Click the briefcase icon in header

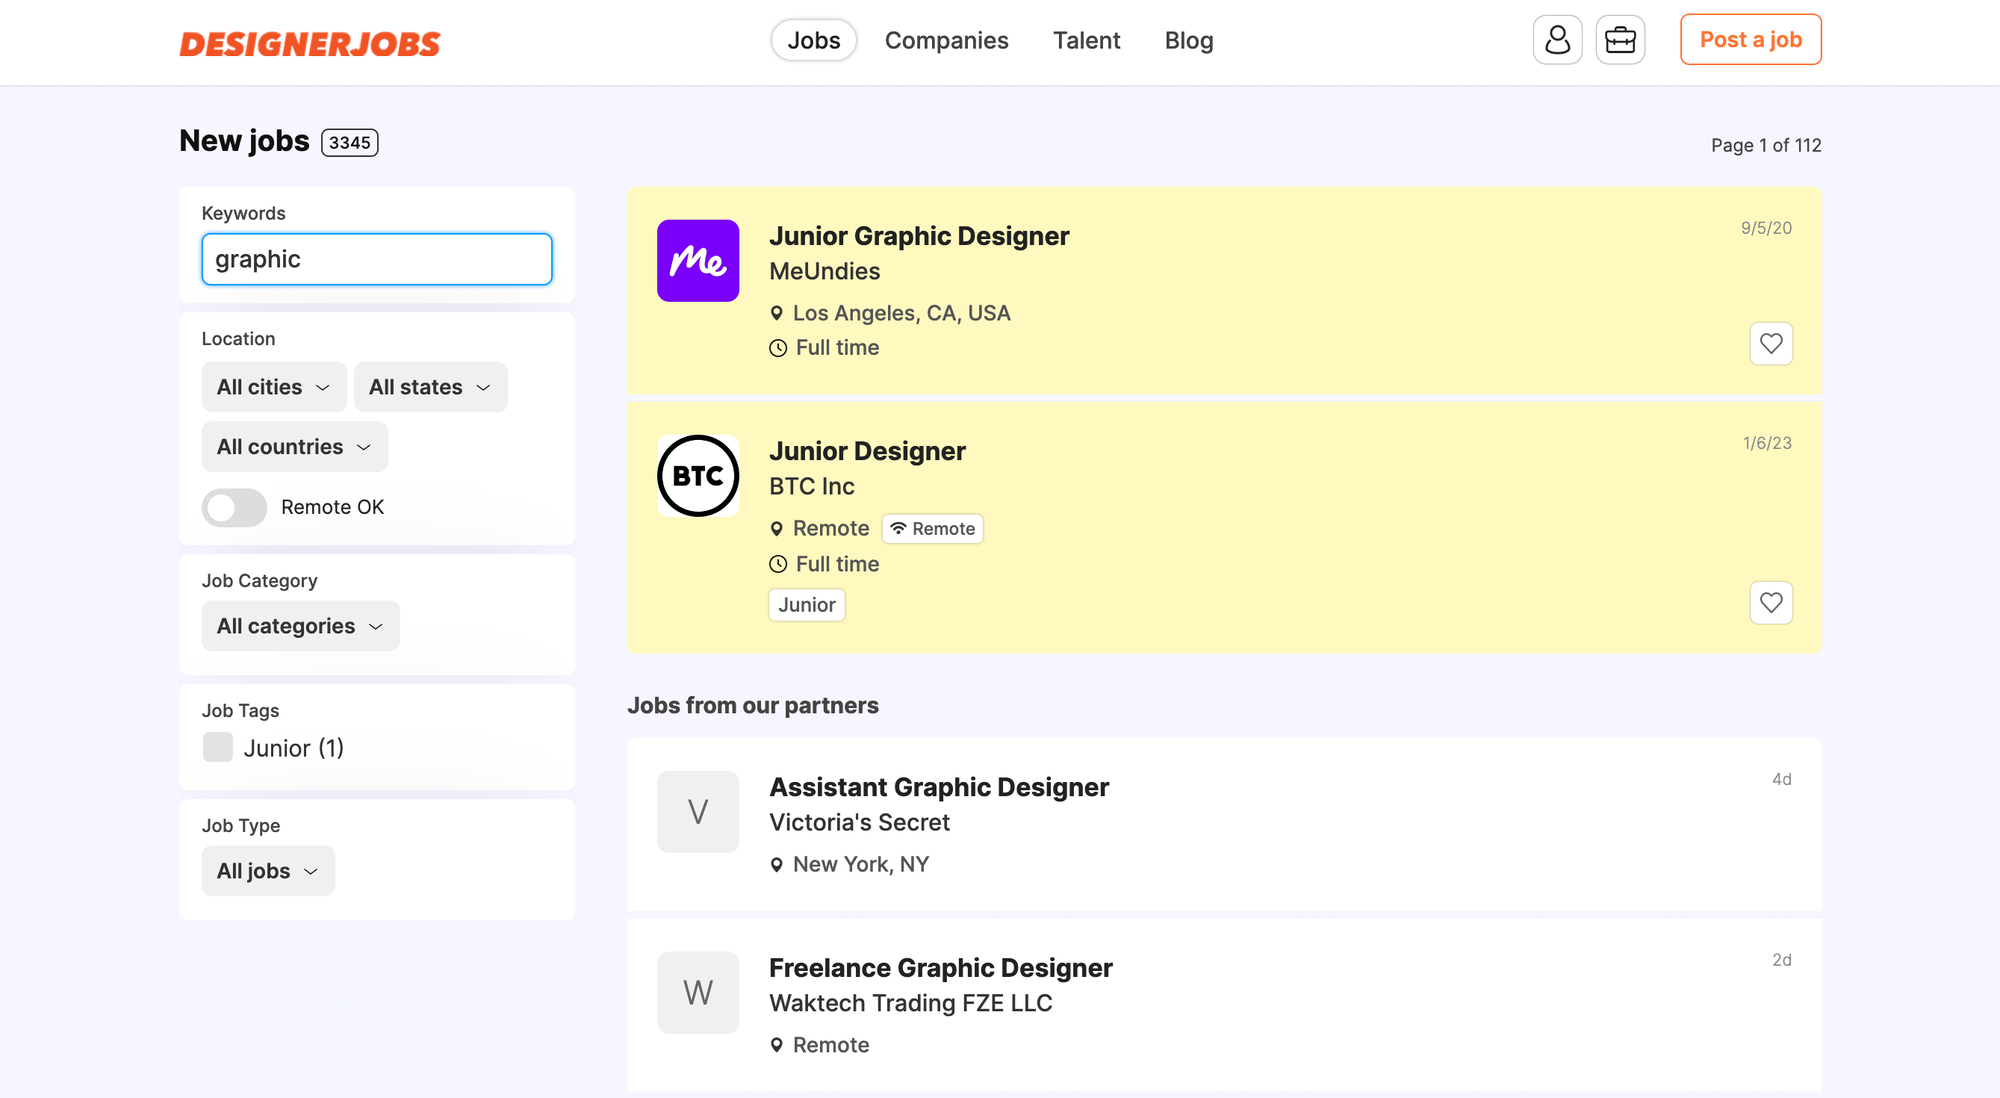pyautogui.click(x=1620, y=40)
